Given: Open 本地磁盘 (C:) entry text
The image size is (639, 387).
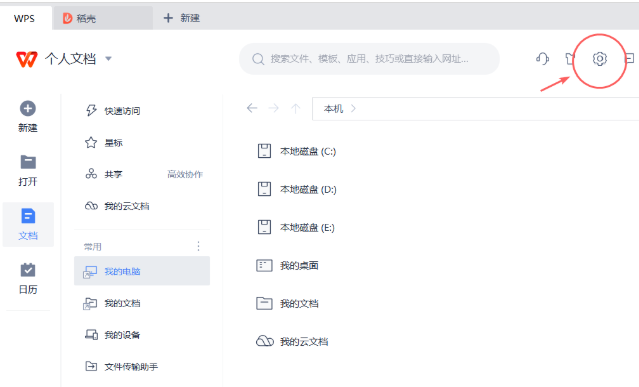Looking at the screenshot, I should [x=308, y=152].
